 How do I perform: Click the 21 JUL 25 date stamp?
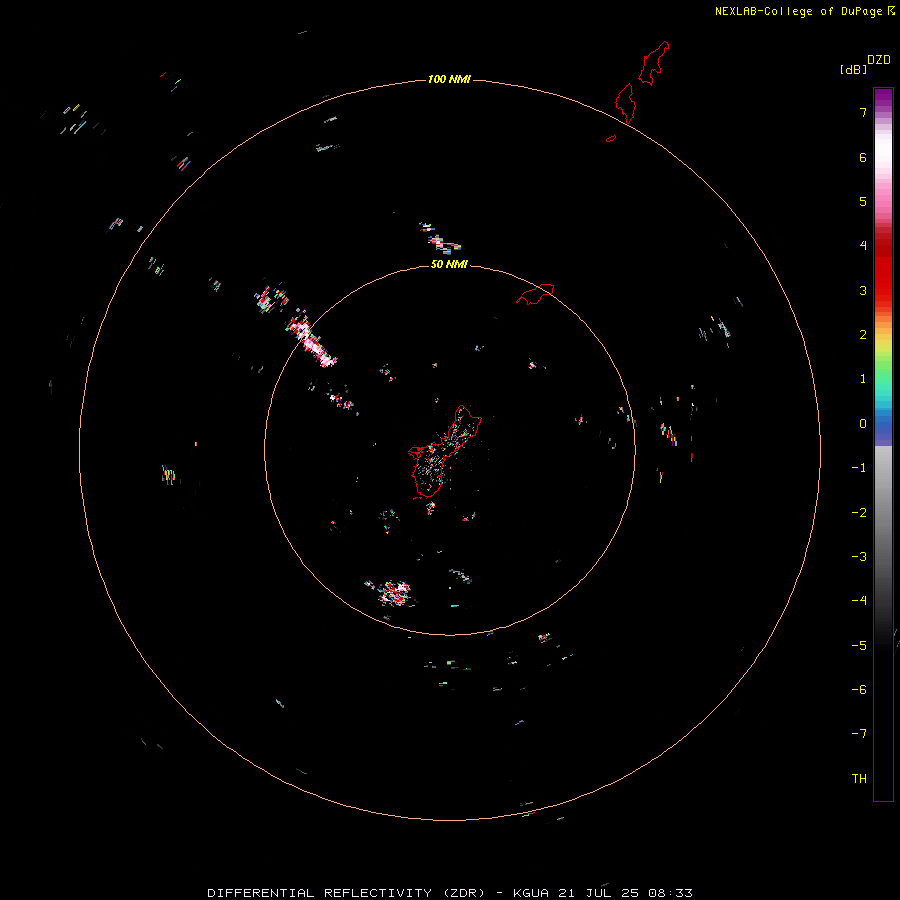pos(599,893)
